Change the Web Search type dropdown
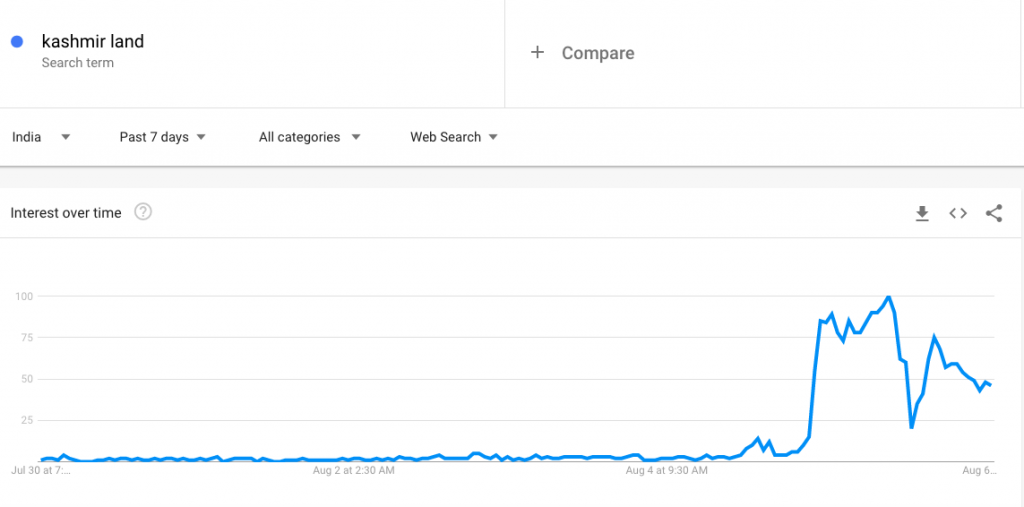Screen dimensions: 1024x507 454,137
